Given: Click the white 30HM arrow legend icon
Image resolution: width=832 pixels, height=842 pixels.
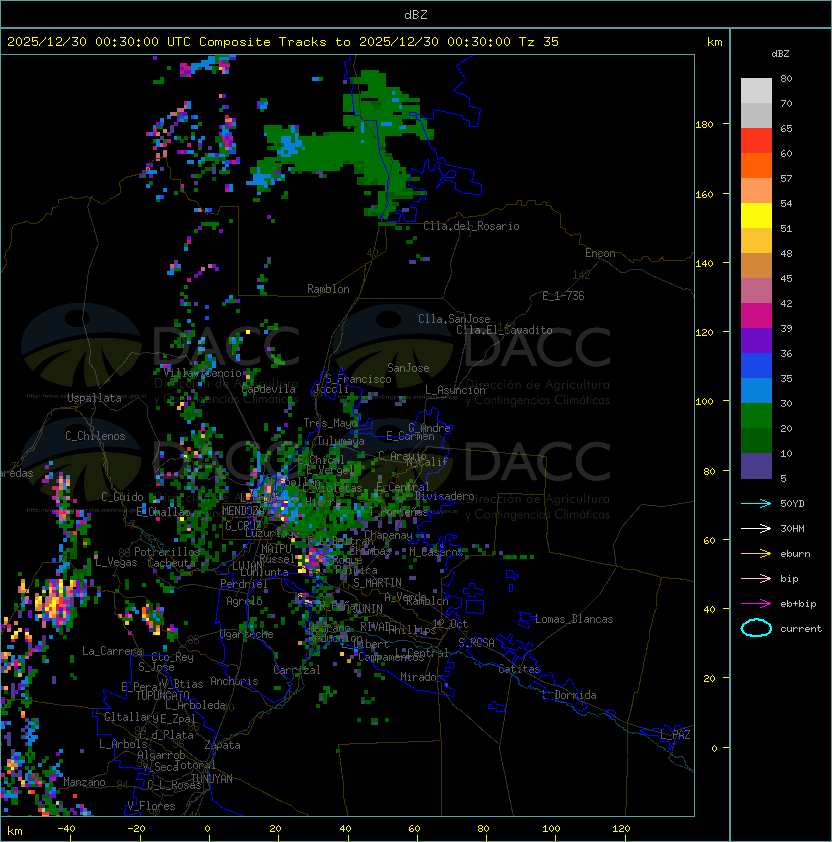Looking at the screenshot, I should (756, 528).
